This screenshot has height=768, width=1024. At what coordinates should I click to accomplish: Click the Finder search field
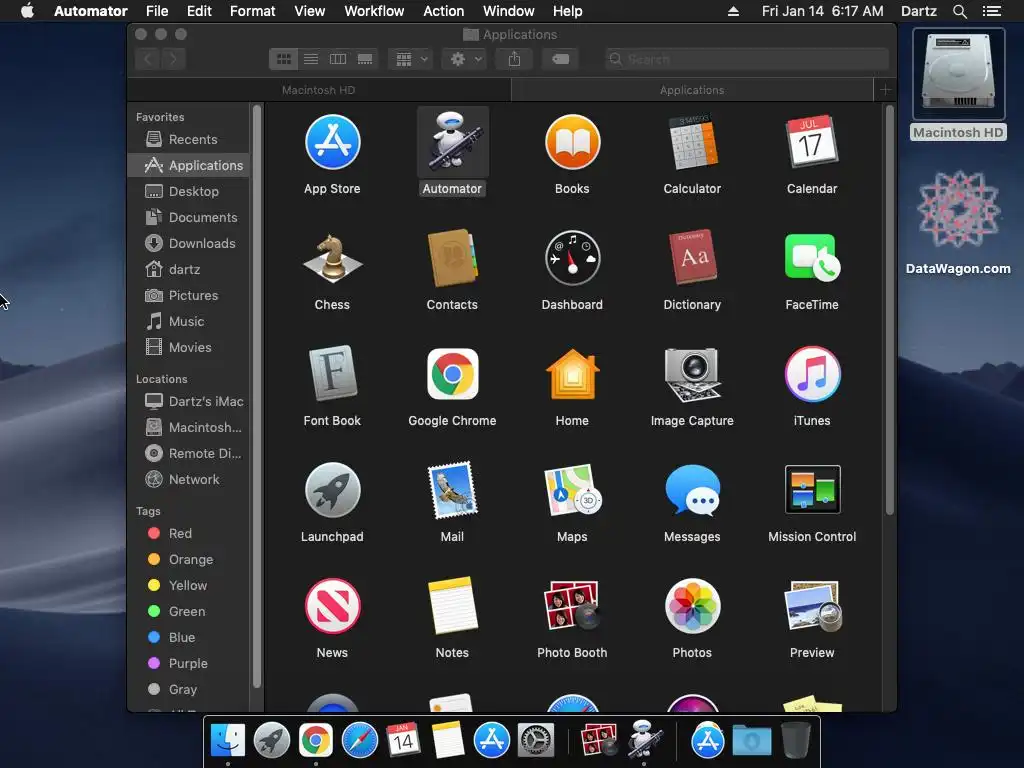pos(747,59)
